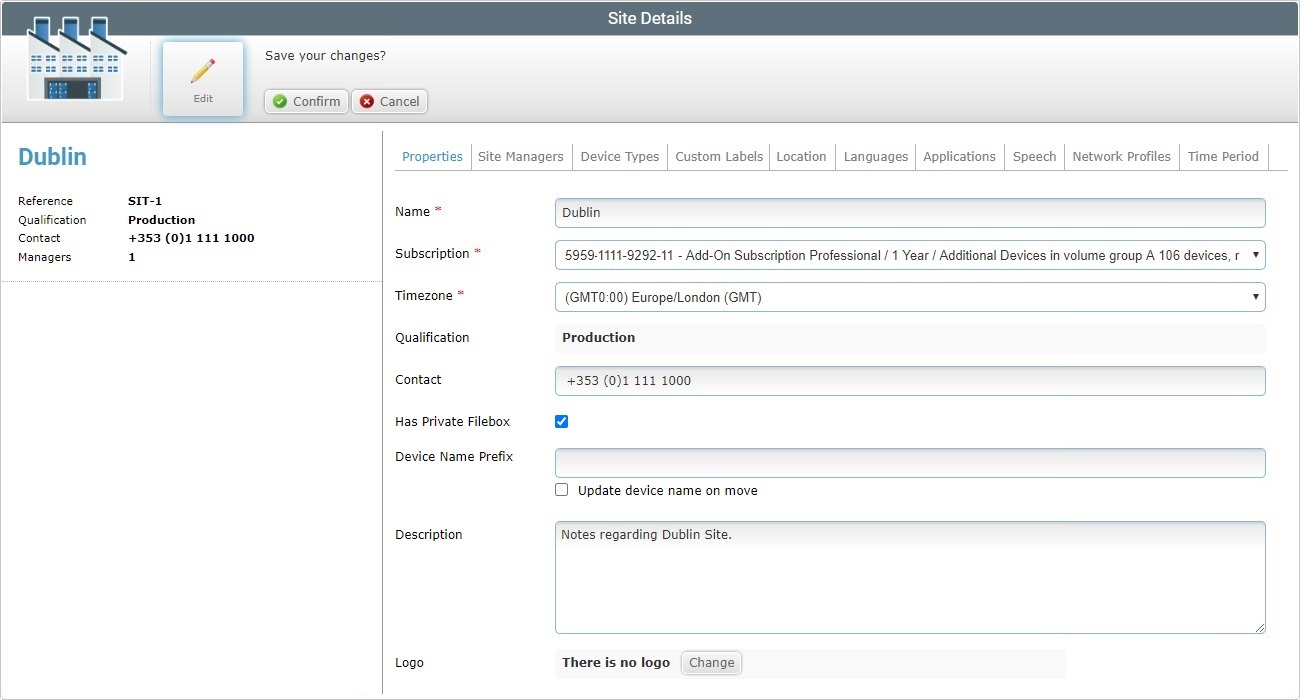Screen dimensions: 1300x700
Task: Open the Network Profiles tab
Action: [1121, 156]
